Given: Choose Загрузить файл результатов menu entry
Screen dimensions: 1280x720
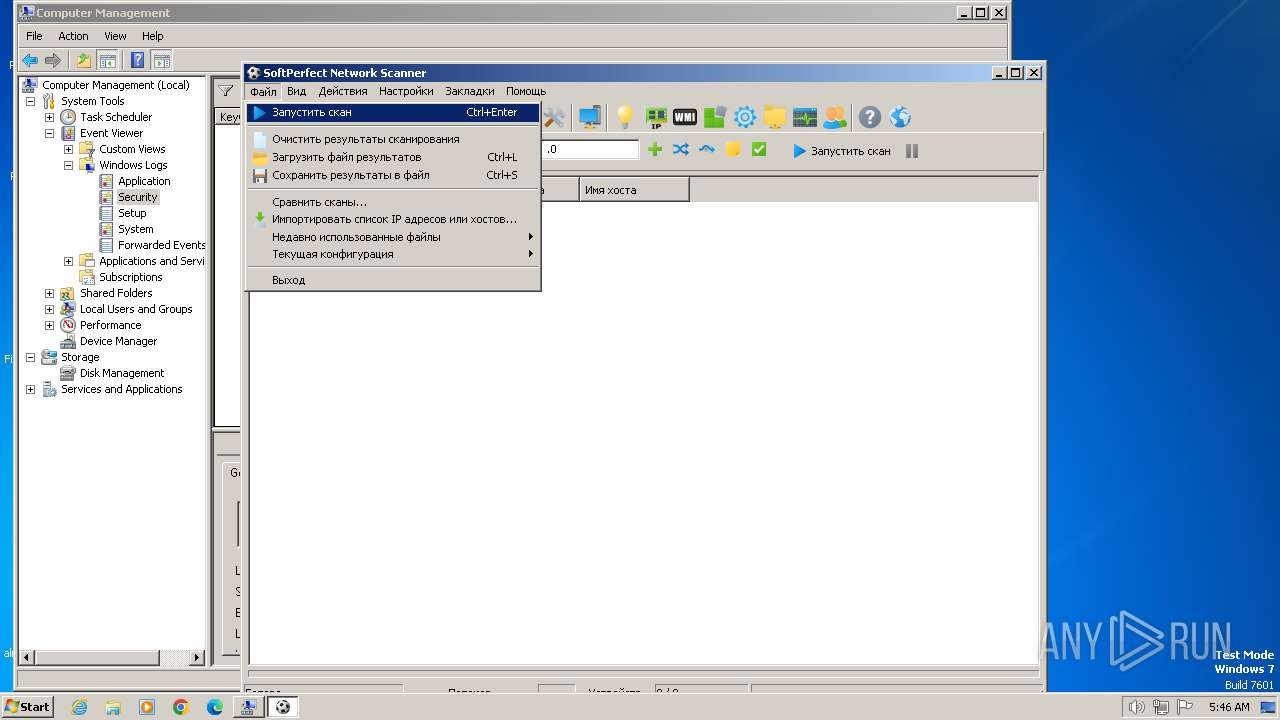Looking at the screenshot, I should point(393,157).
